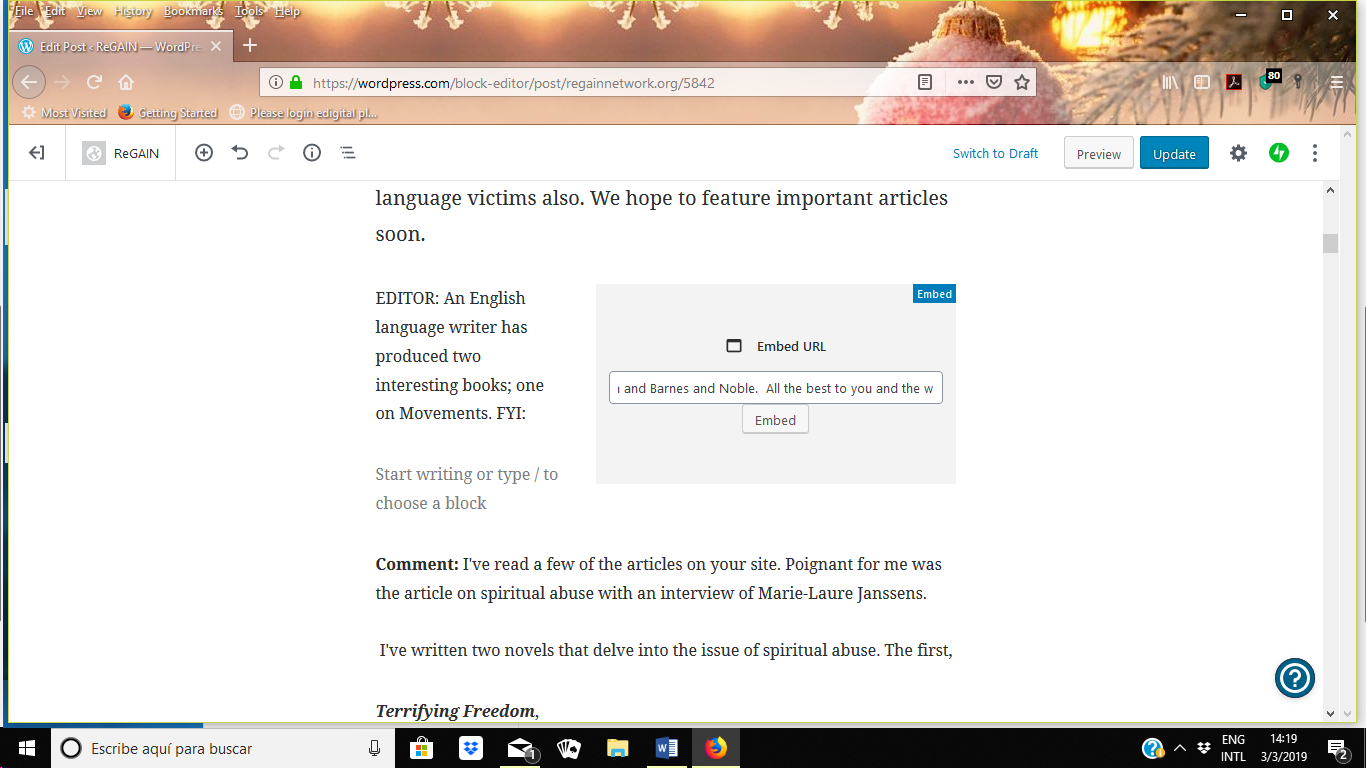Click Switch to Draft link
This screenshot has height=768, width=1366.
(995, 153)
